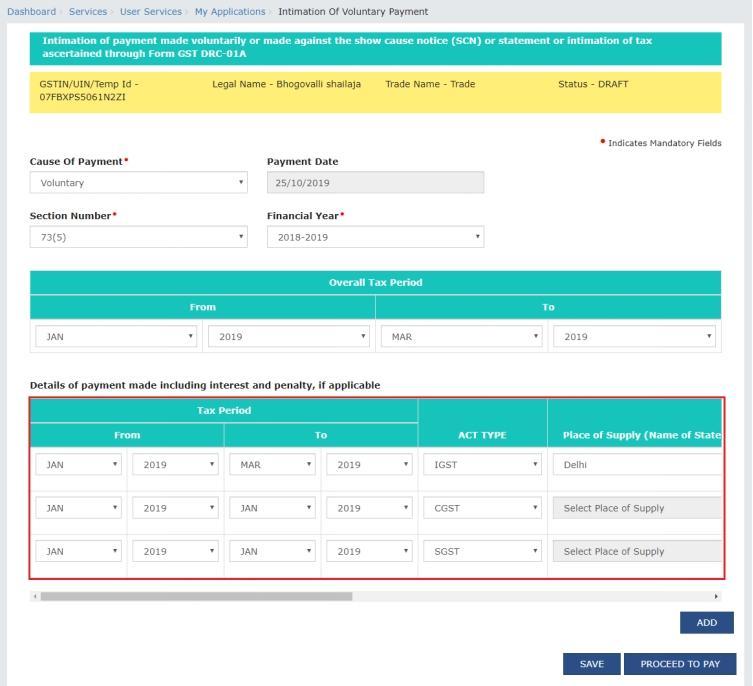Click the scrollbar right arrow
Screen dimensions: 753x686
coord(716,596)
